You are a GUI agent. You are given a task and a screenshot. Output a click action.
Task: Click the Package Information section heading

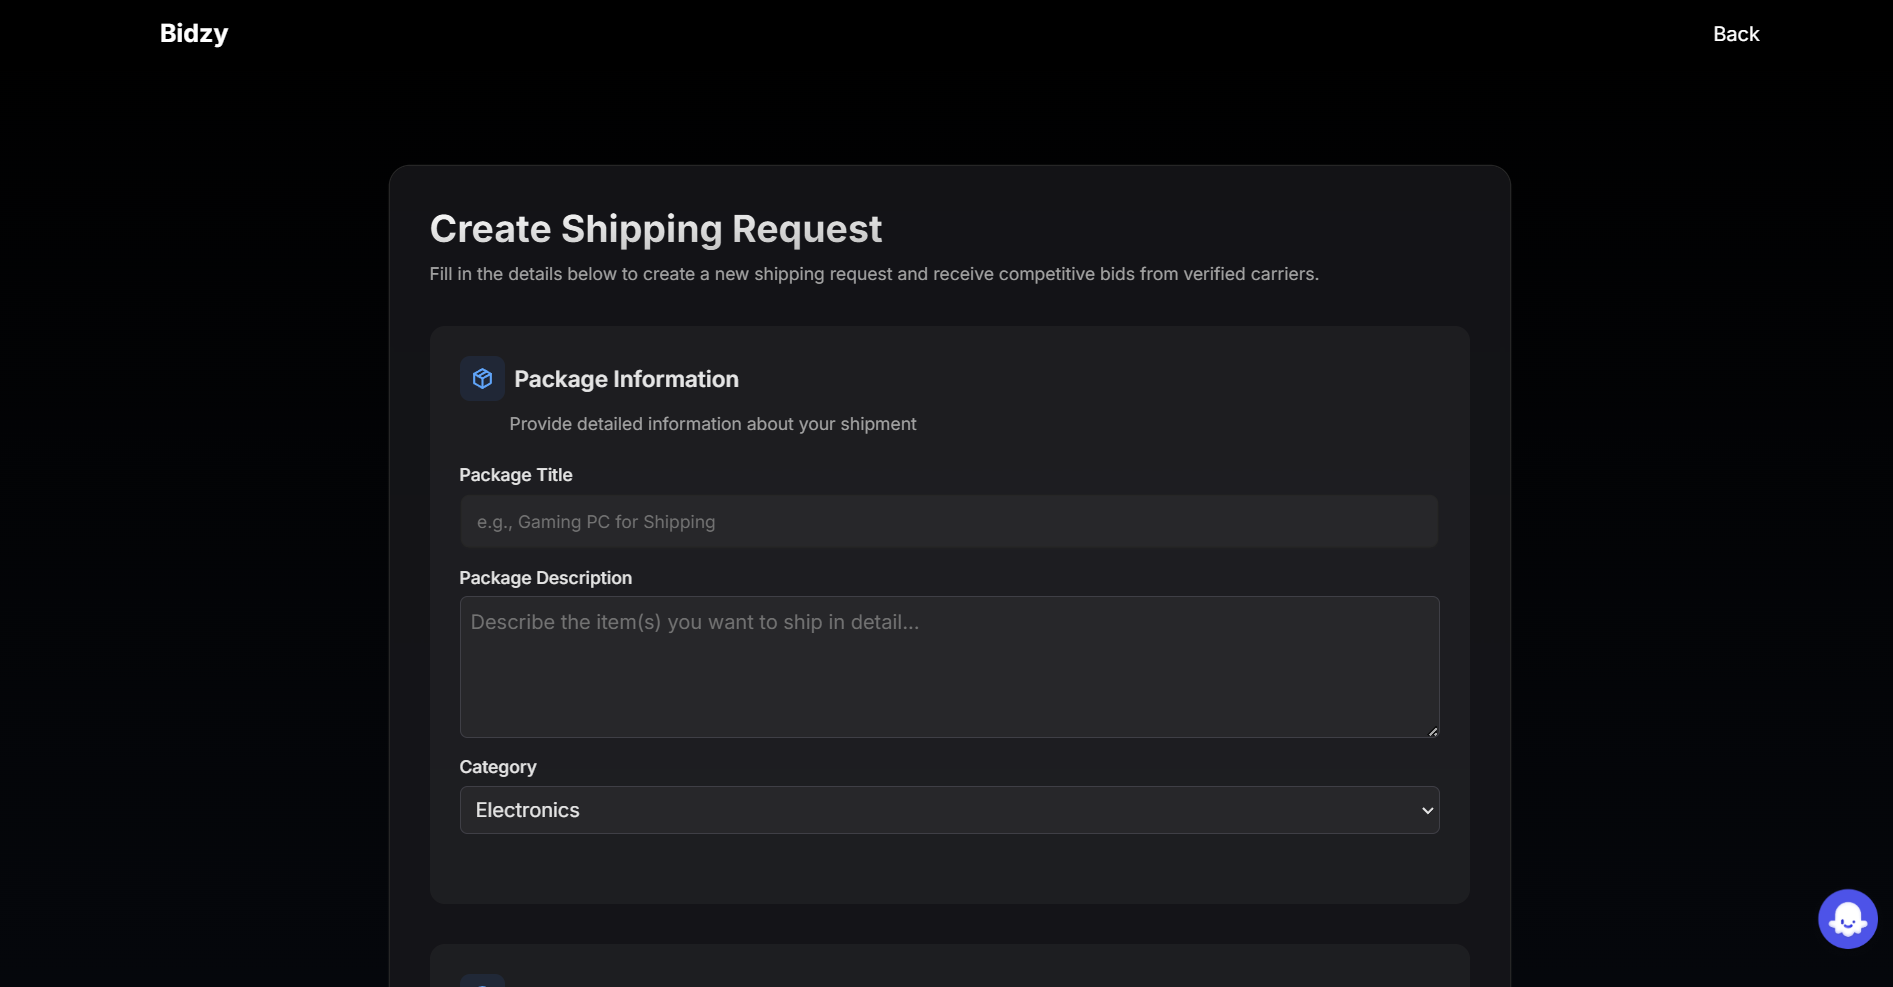626,379
